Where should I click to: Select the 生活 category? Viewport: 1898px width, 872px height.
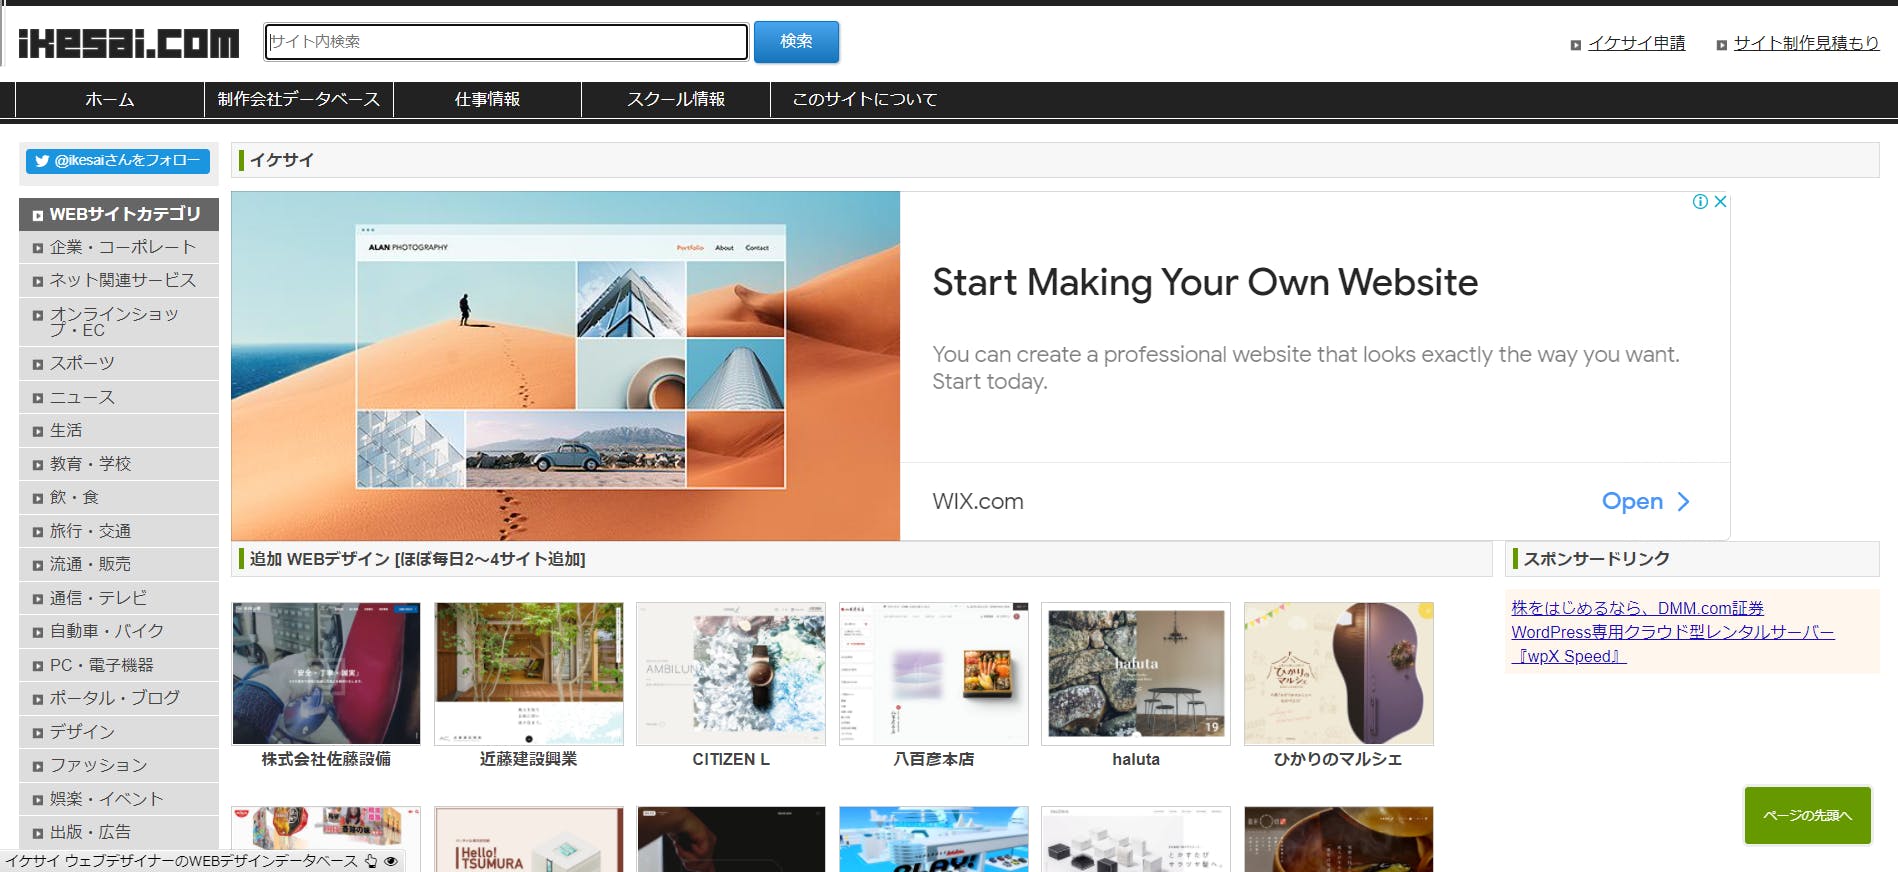[x=119, y=430]
